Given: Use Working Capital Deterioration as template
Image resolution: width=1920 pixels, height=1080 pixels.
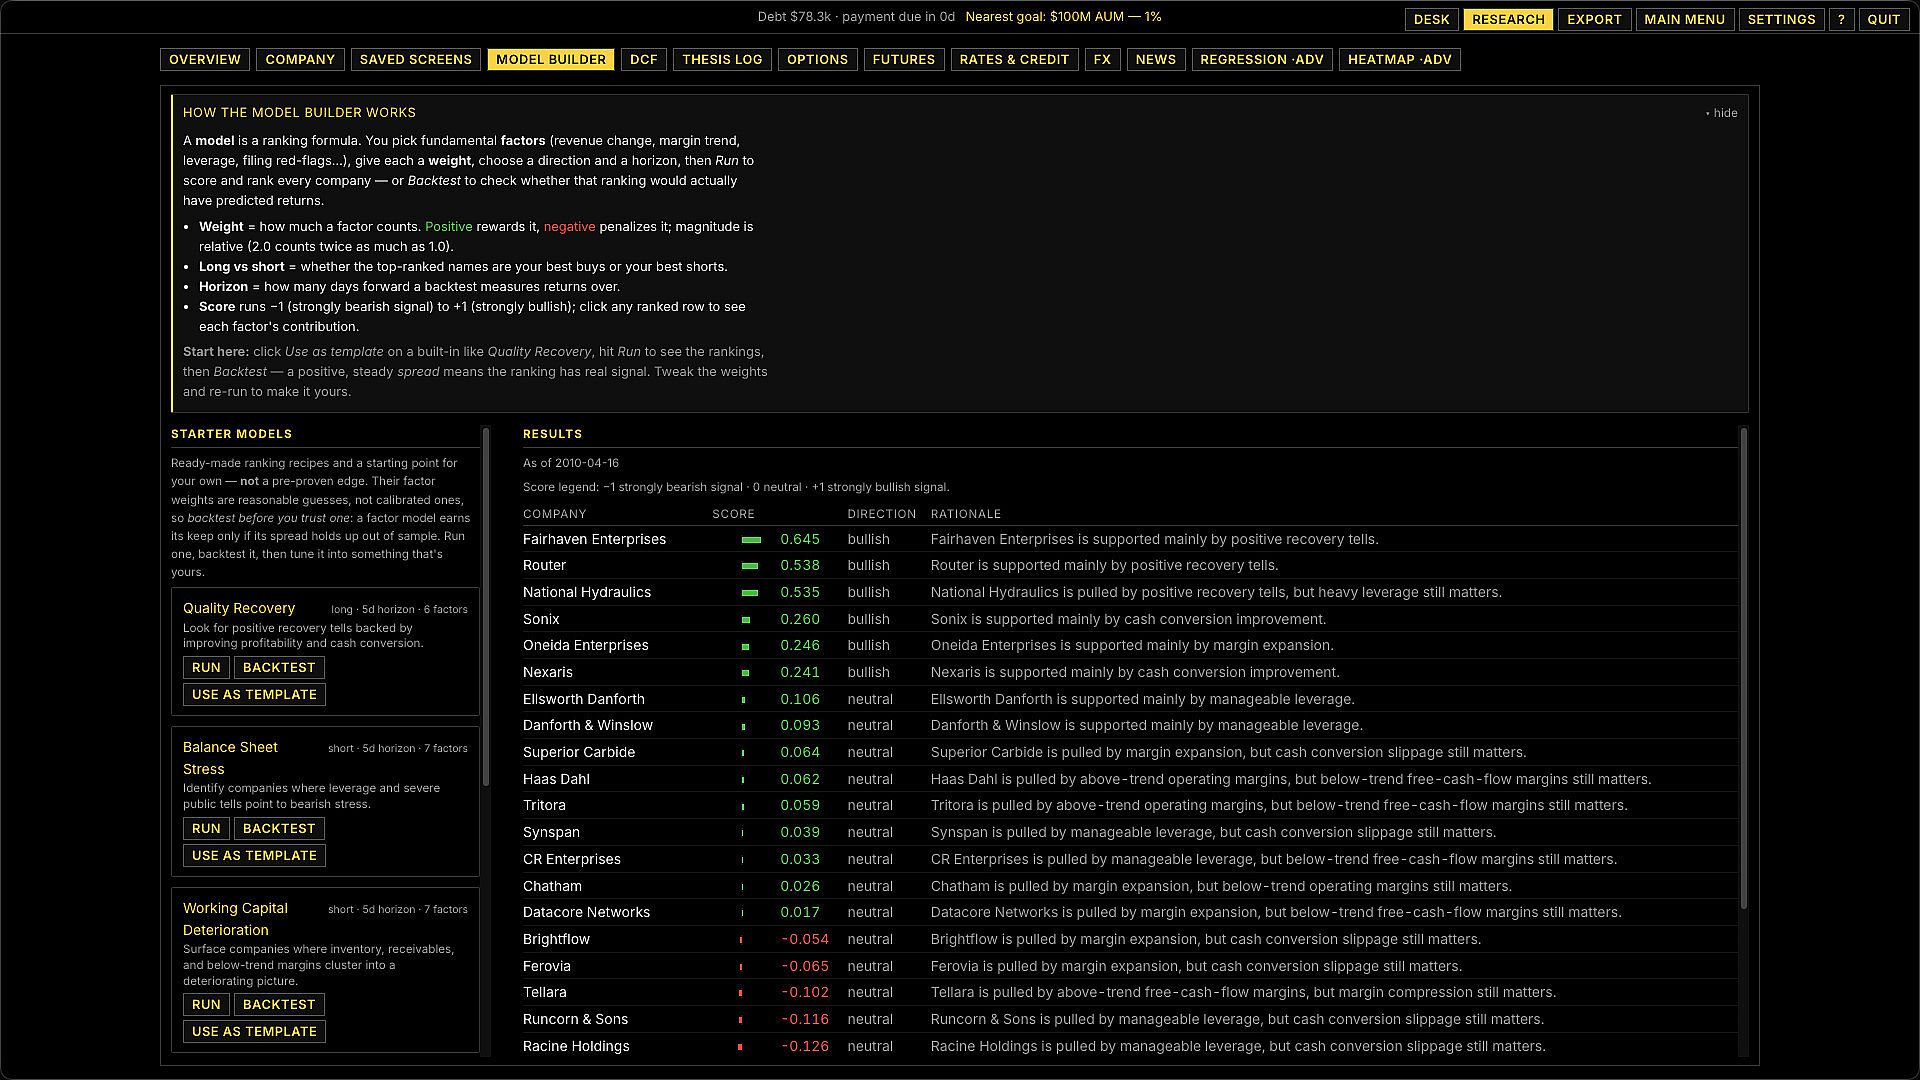Looking at the screenshot, I should coord(254,1032).
